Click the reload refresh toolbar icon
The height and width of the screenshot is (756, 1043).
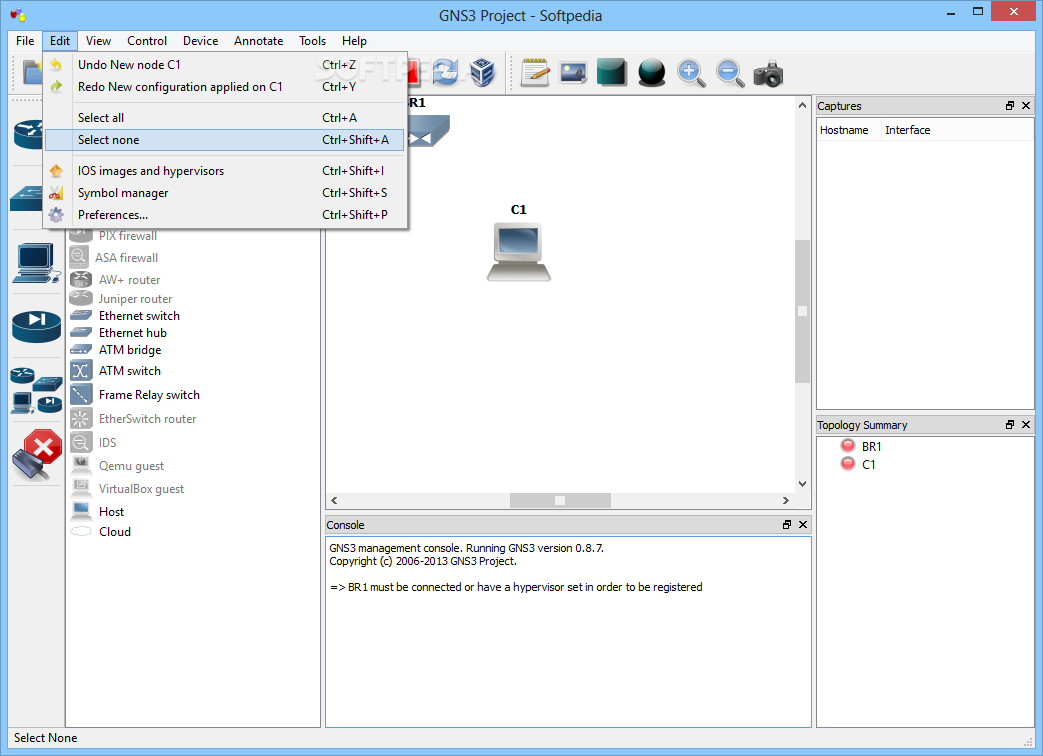coord(445,72)
